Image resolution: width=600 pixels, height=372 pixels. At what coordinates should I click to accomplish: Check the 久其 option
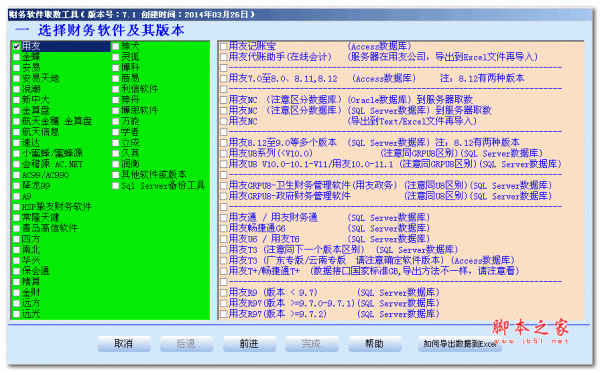pyautogui.click(x=116, y=153)
